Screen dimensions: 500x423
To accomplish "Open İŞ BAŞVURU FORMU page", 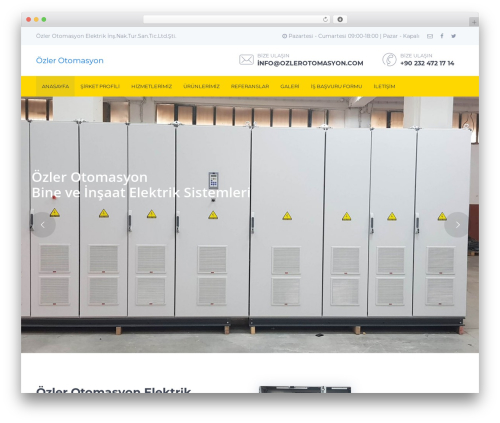I will click(x=336, y=86).
